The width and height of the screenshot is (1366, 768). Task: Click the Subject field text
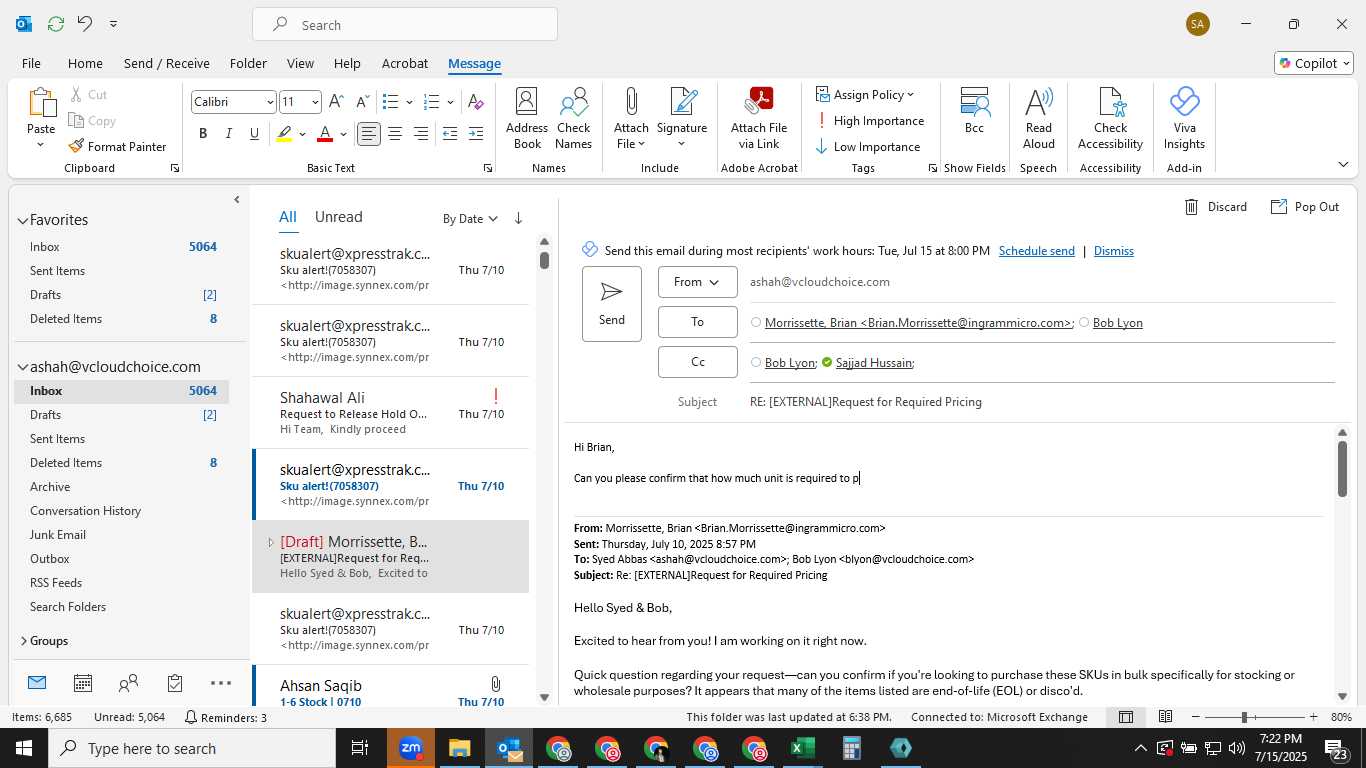tap(866, 402)
